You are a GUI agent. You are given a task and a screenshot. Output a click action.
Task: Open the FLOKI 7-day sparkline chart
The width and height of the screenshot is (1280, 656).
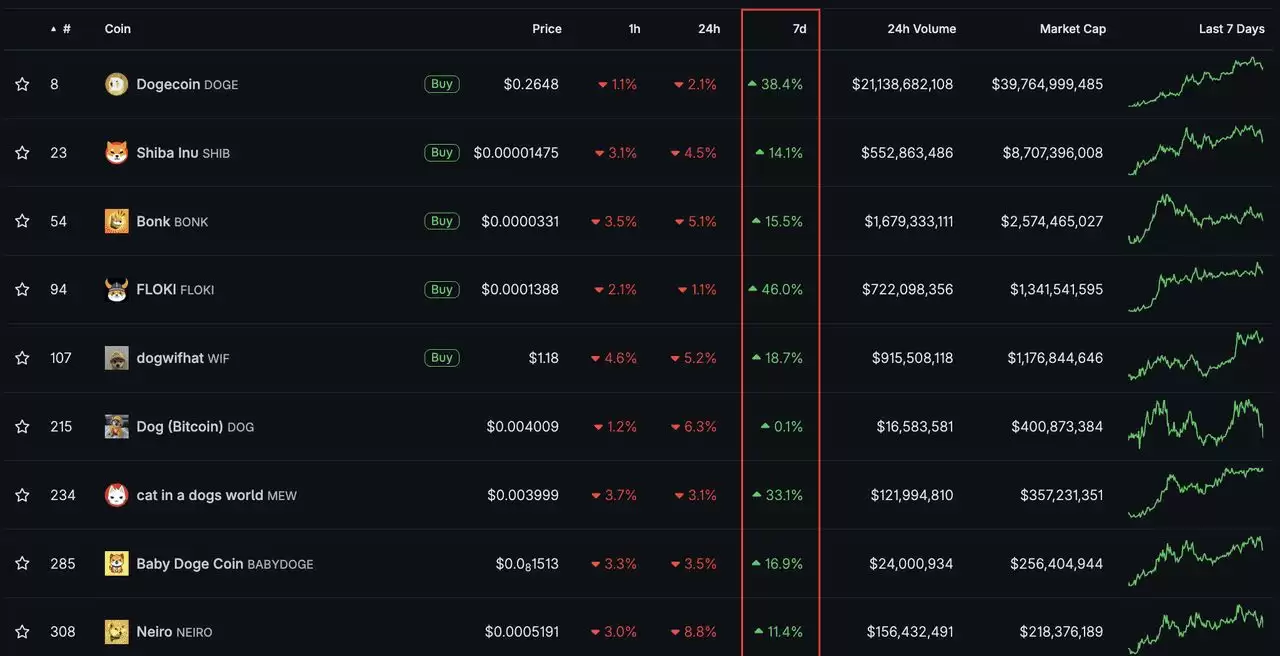click(x=1195, y=288)
